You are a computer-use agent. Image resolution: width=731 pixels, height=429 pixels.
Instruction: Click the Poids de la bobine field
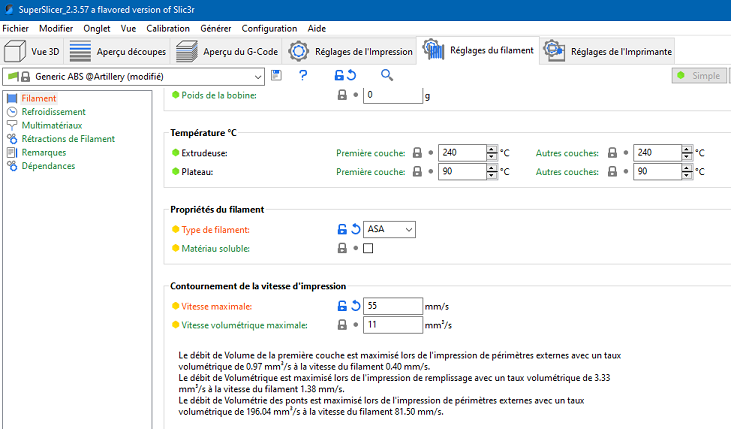pyautogui.click(x=393, y=95)
